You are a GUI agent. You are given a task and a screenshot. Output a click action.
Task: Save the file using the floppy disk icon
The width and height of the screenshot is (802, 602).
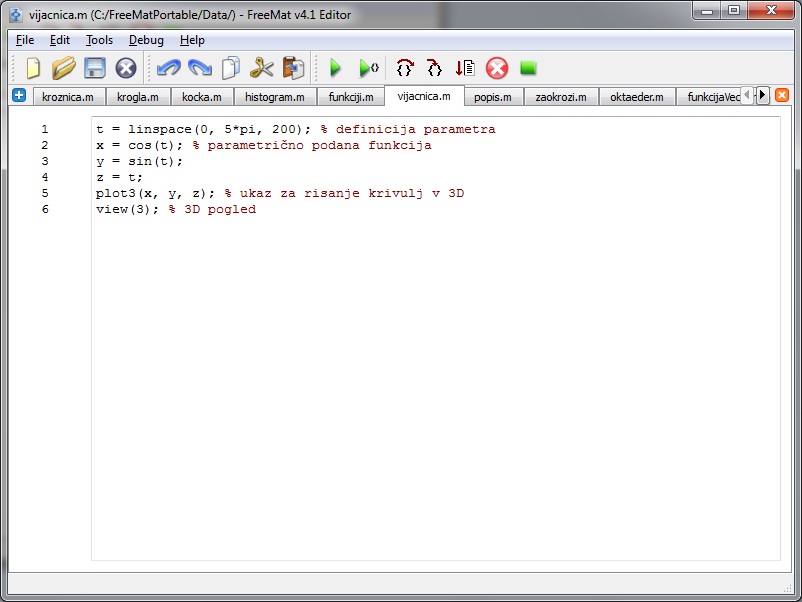click(x=95, y=68)
